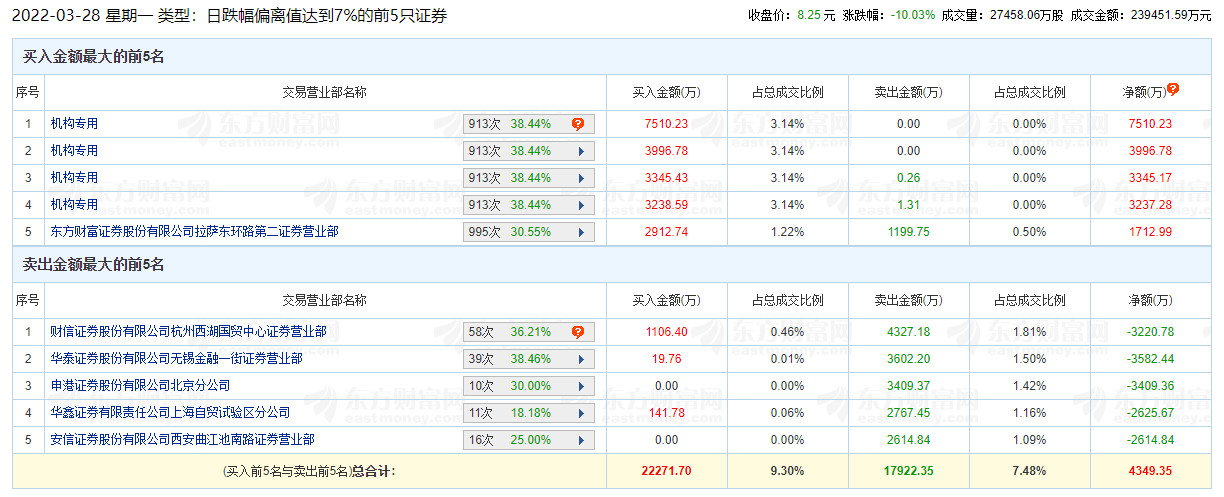Click the orange help icon in 财信证券 row
Screen dimensions: 1224x497
tap(578, 332)
